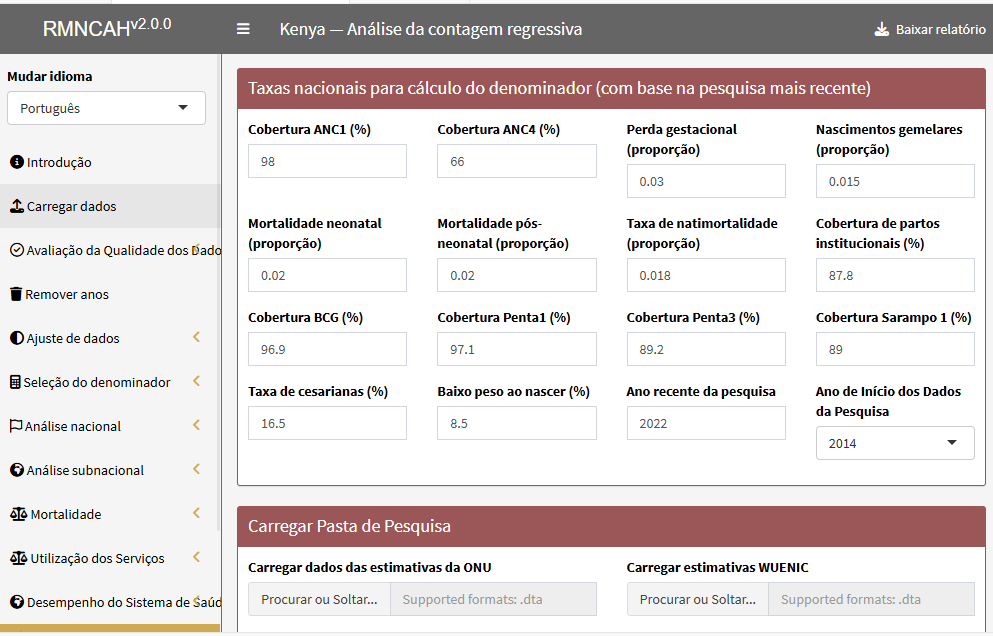Open the Introdução menu item
The width and height of the screenshot is (993, 636).
coord(110,162)
